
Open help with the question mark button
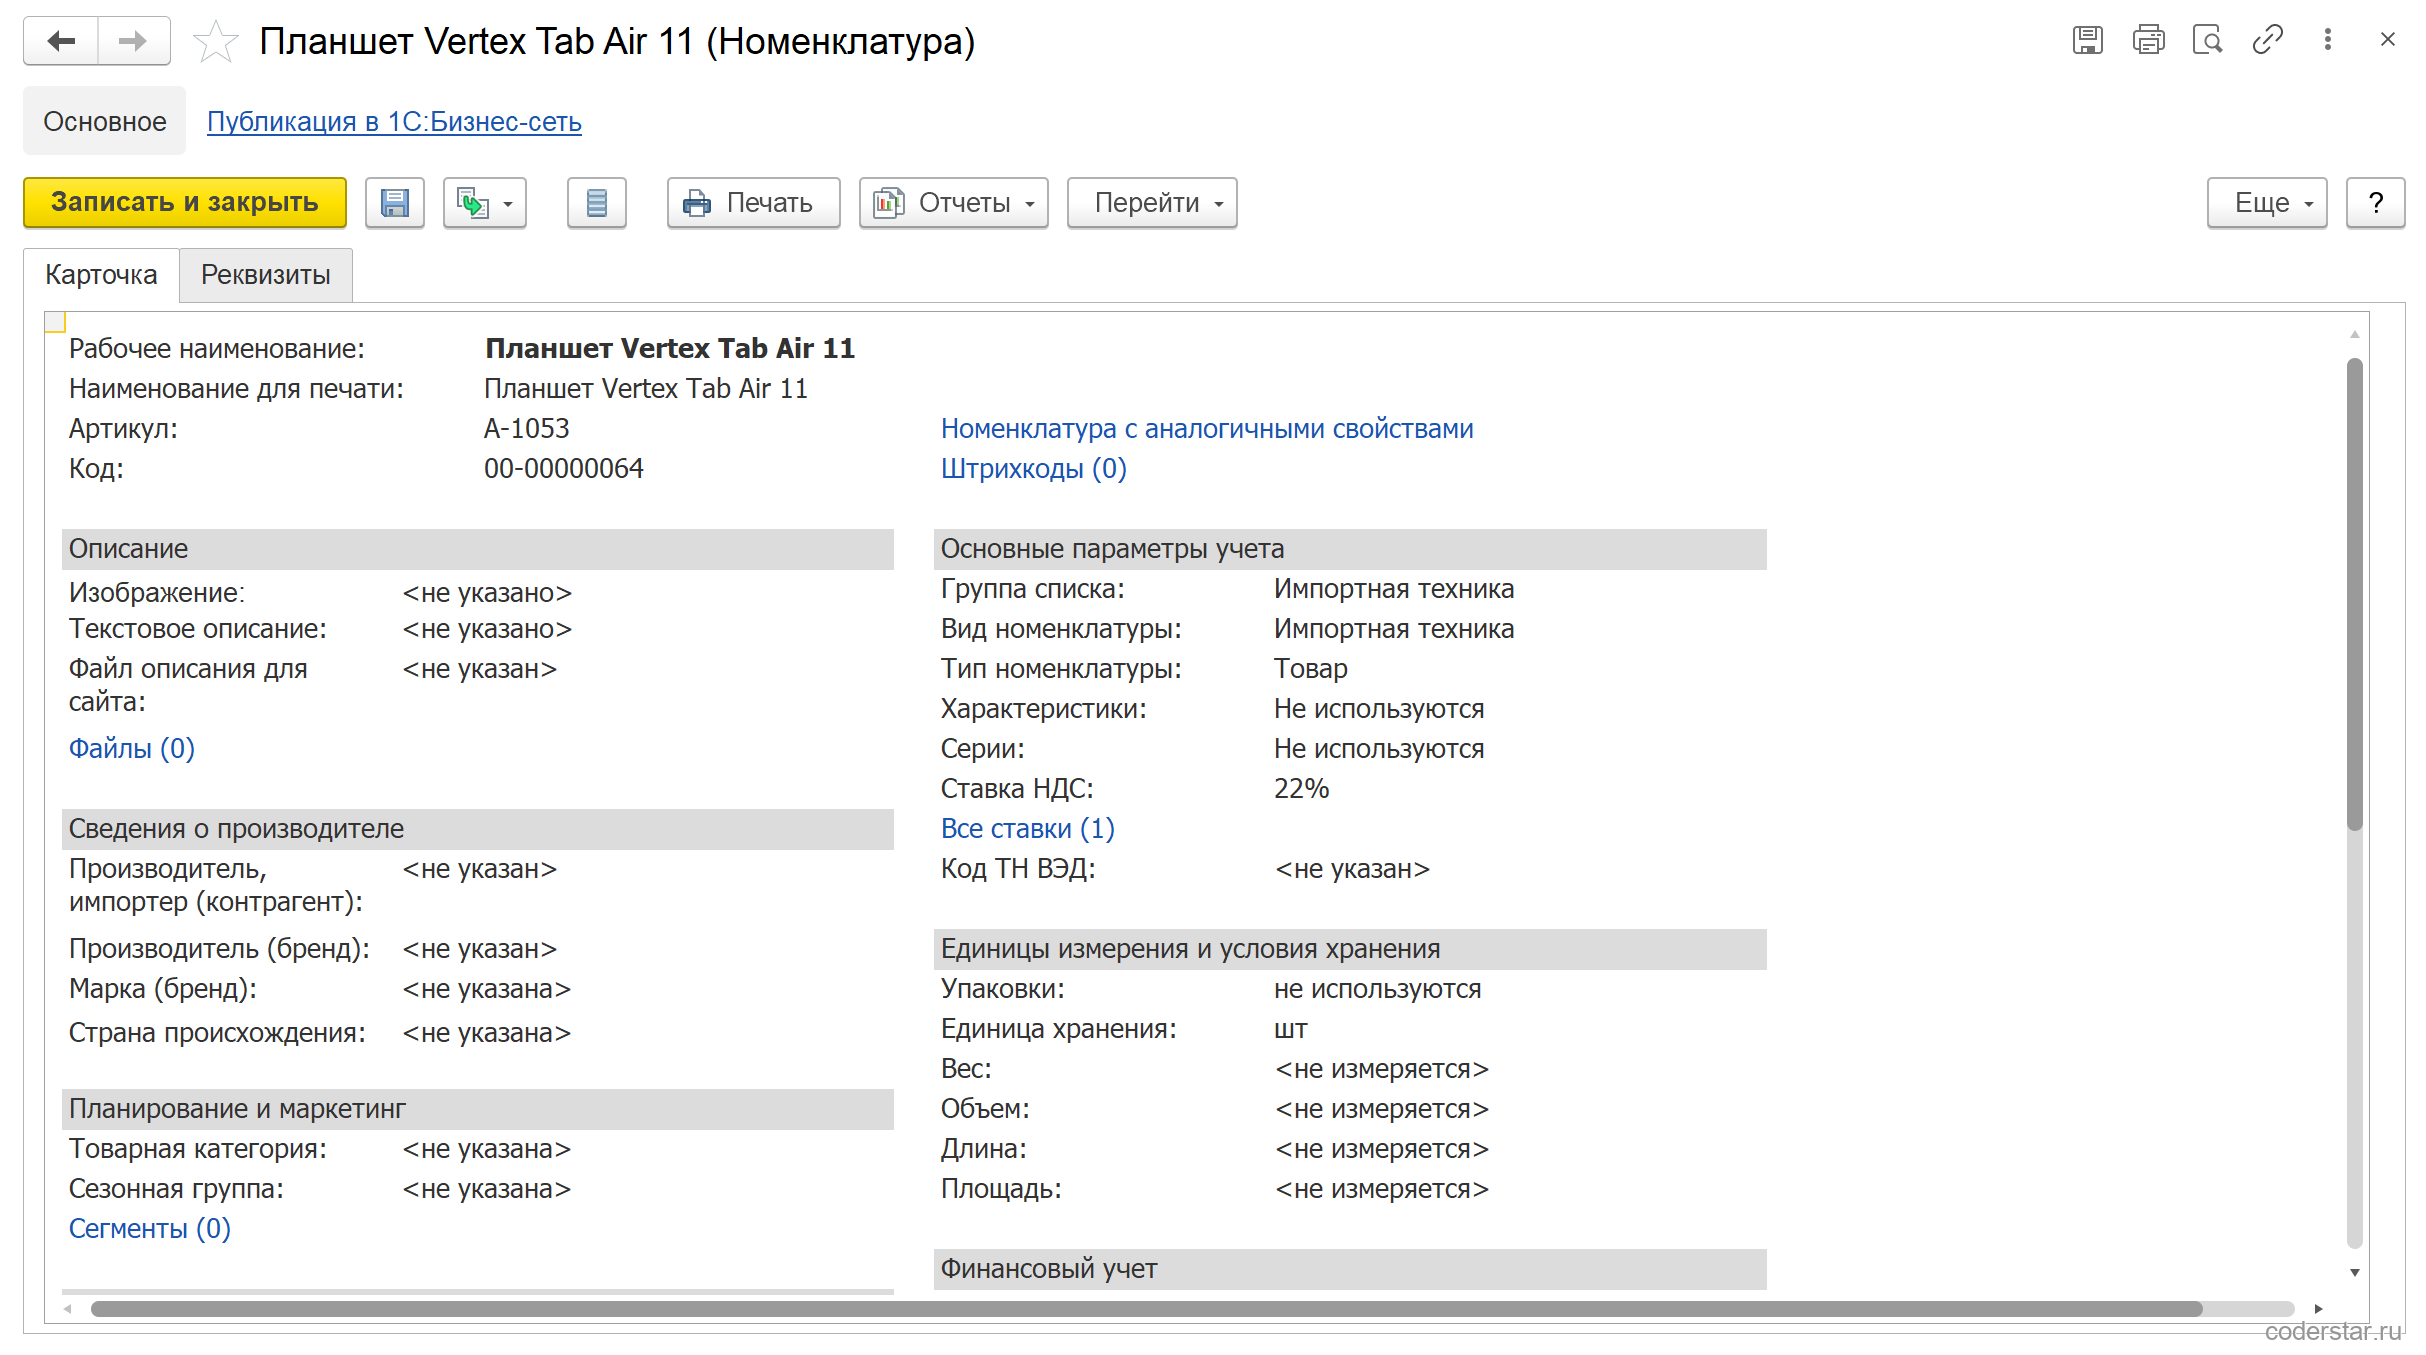[2375, 203]
